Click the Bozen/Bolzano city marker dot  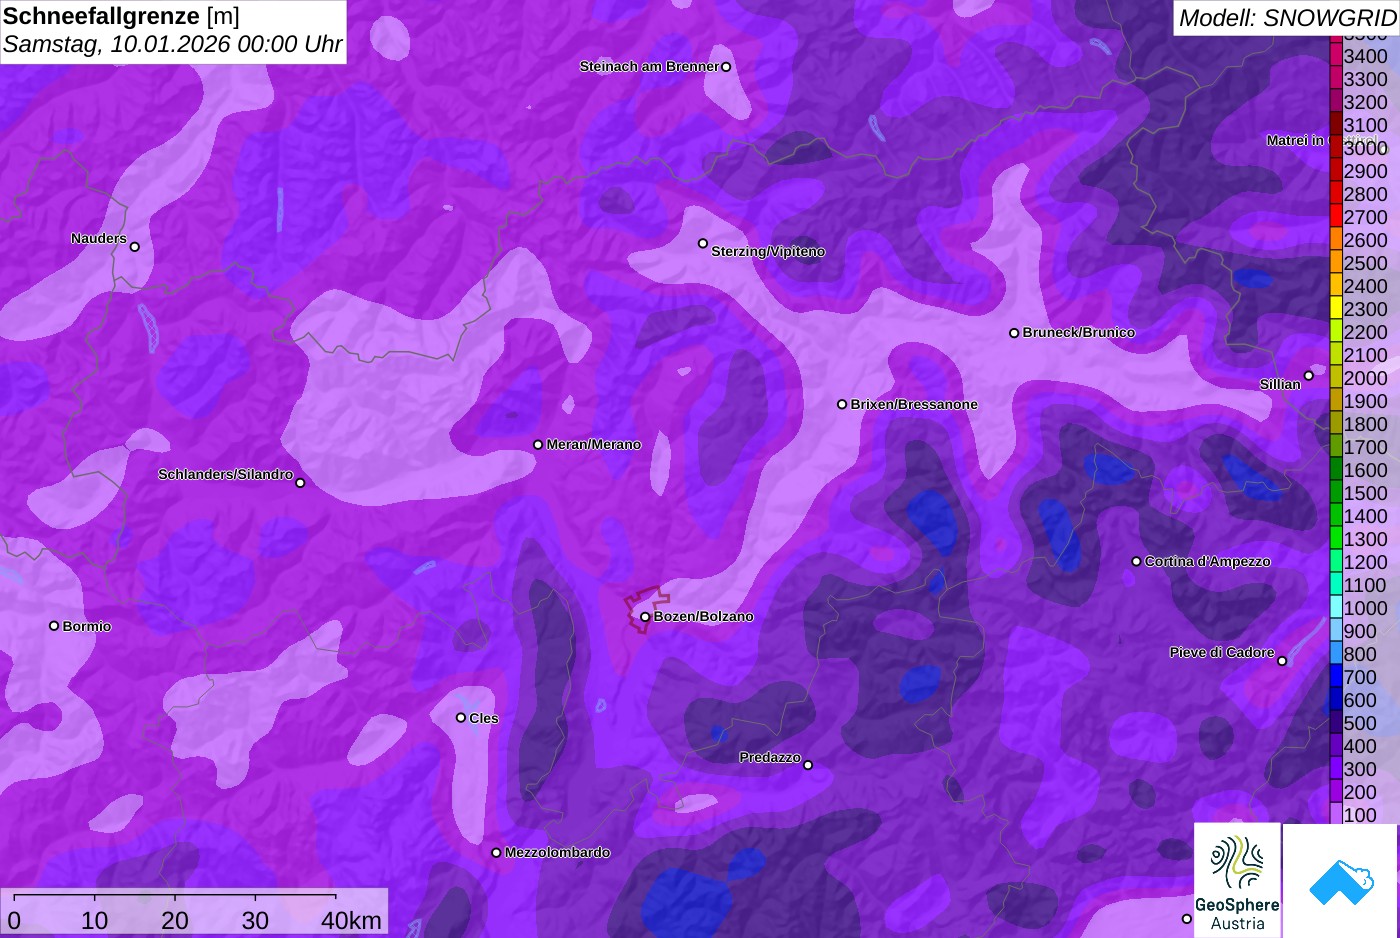tap(645, 617)
